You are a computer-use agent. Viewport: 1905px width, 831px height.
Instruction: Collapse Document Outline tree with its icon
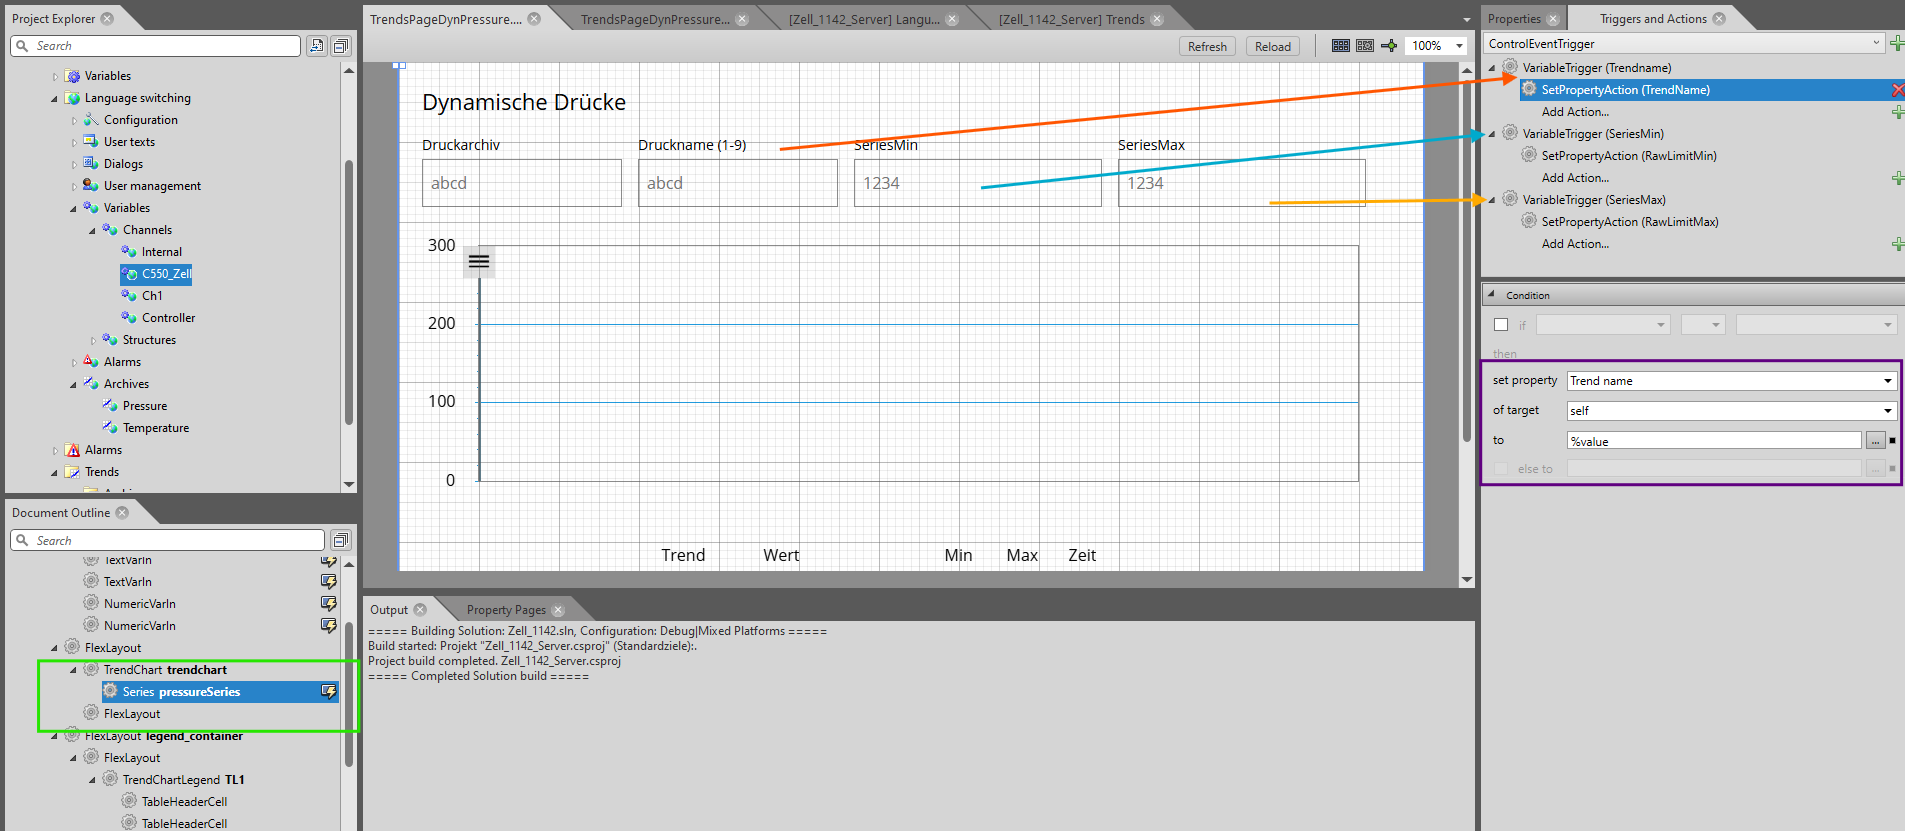point(341,540)
